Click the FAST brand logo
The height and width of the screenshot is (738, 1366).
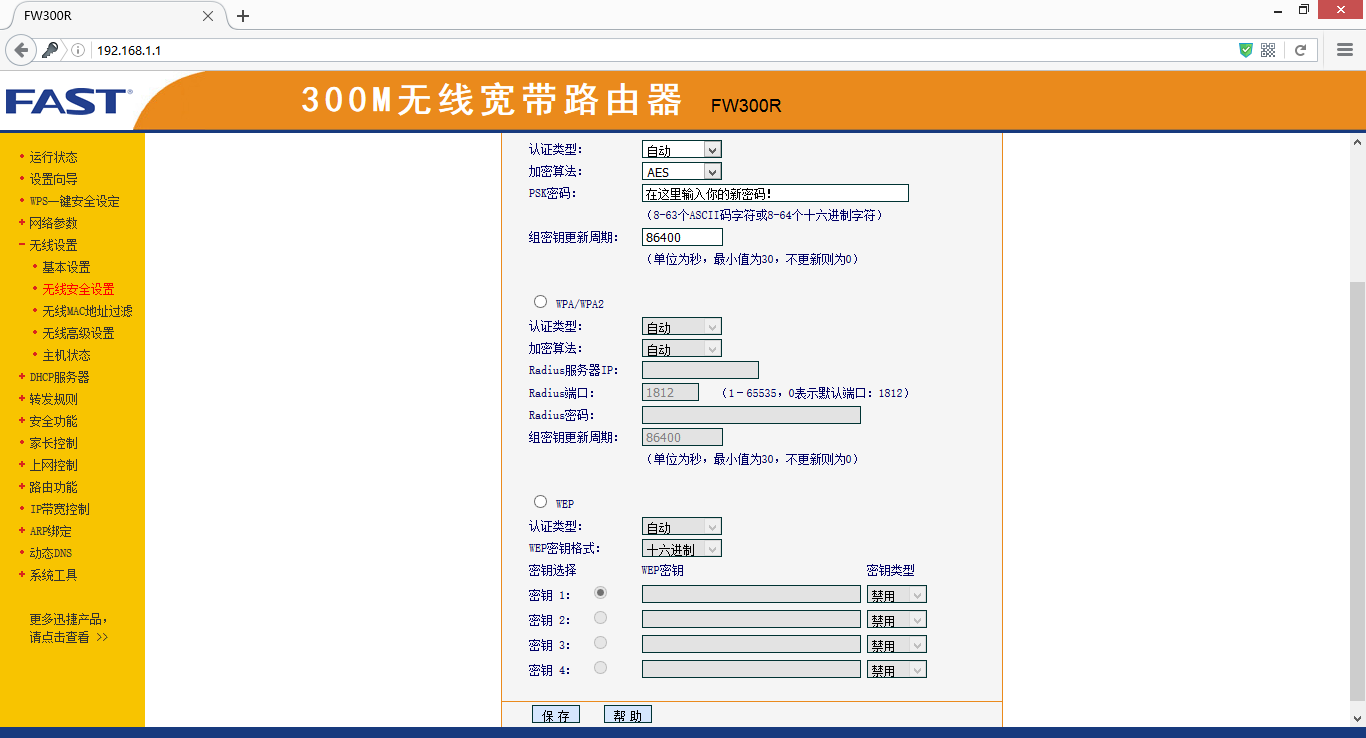pyautogui.click(x=68, y=101)
